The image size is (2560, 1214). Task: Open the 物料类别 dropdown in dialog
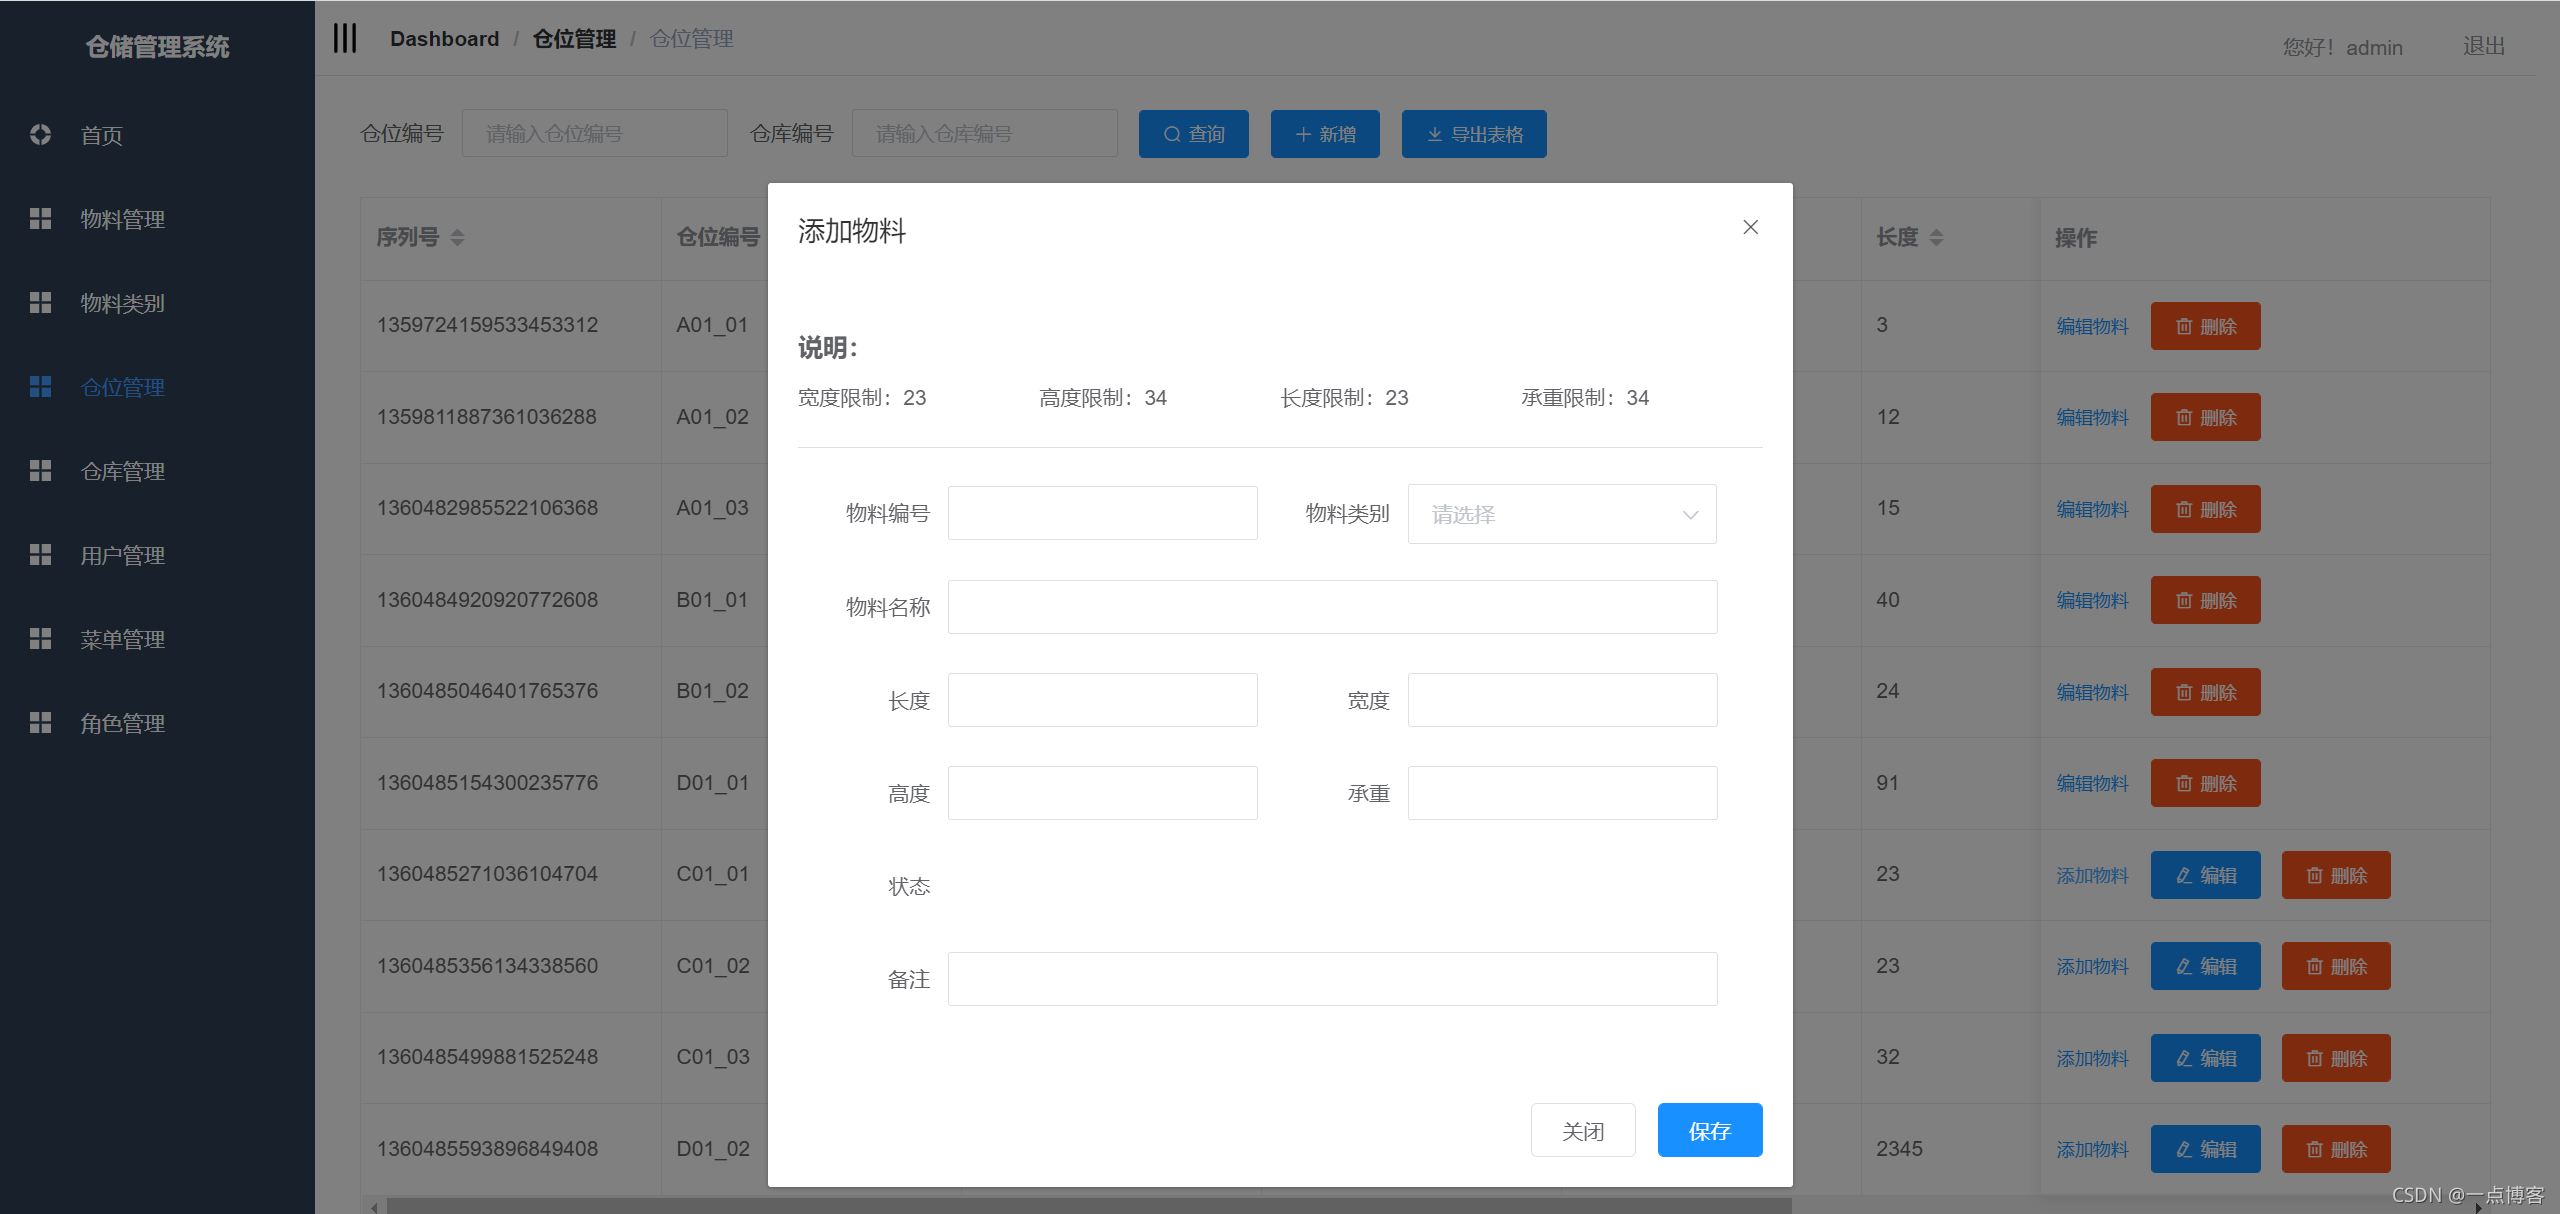point(1562,514)
